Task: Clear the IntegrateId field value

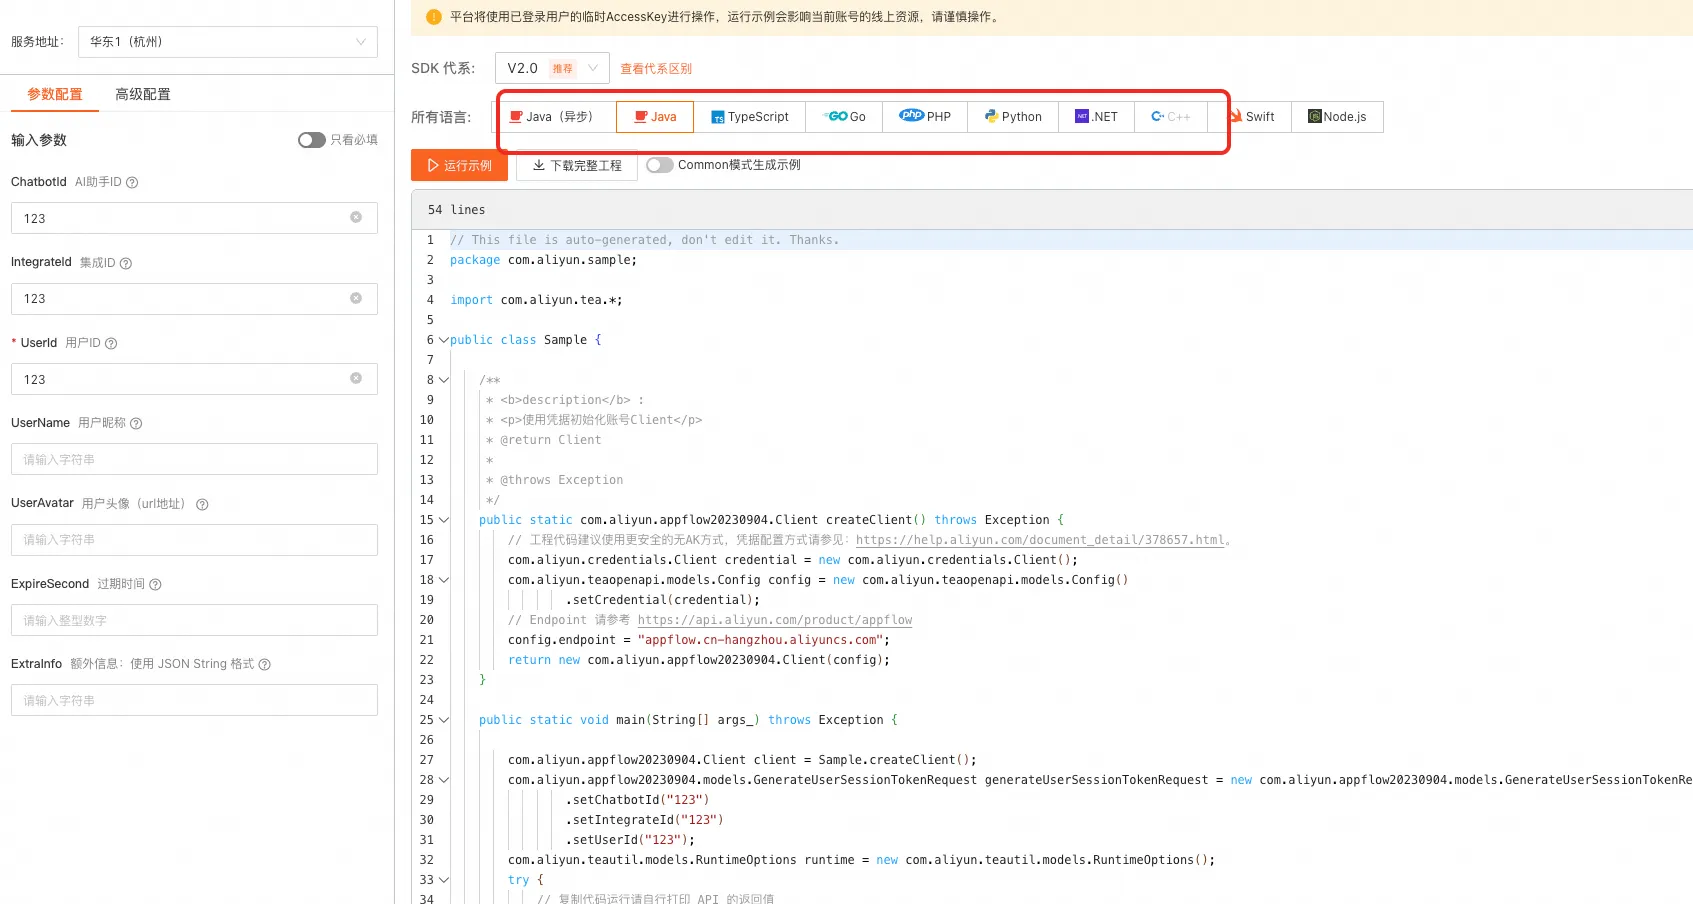Action: [356, 298]
